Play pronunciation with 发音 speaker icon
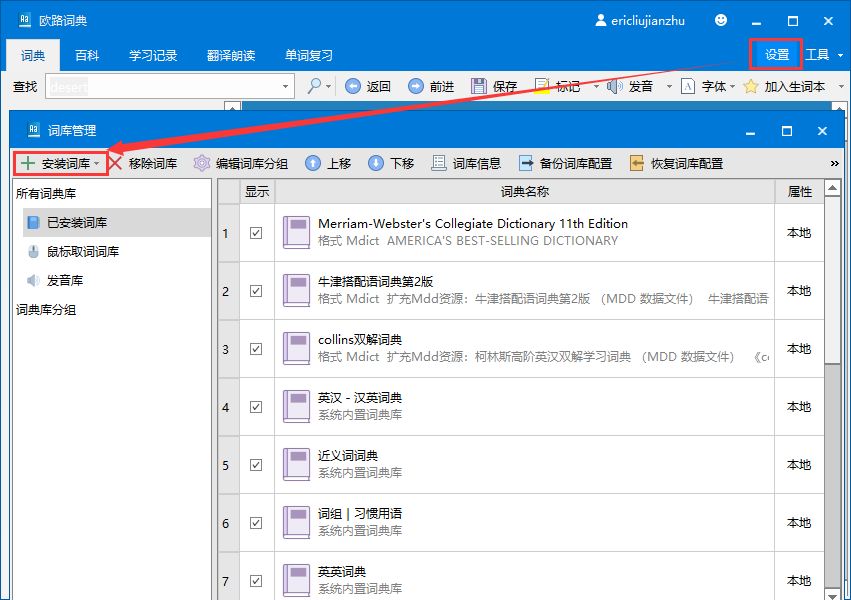Image resolution: width=851 pixels, height=600 pixels. pos(614,86)
